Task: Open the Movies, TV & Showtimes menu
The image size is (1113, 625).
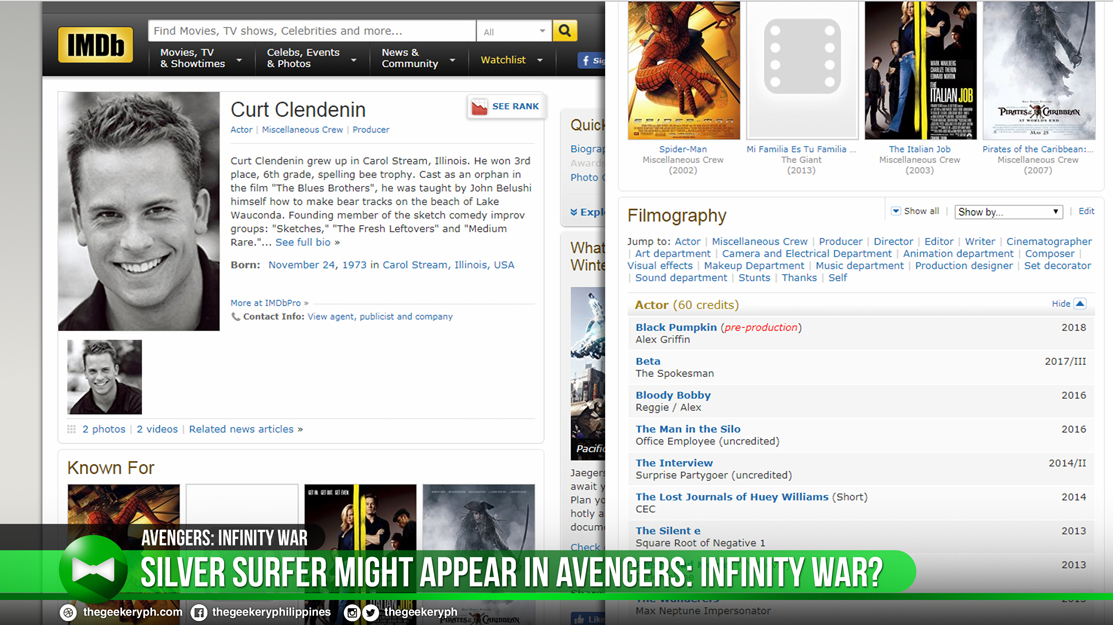Action: [x=201, y=58]
